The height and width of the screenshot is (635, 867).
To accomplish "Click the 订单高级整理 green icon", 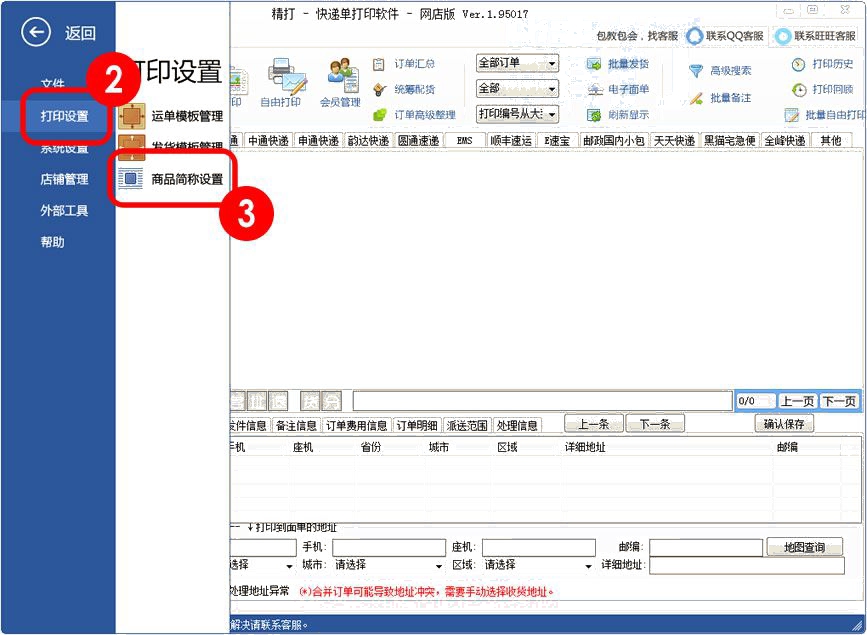I will 379,115.
